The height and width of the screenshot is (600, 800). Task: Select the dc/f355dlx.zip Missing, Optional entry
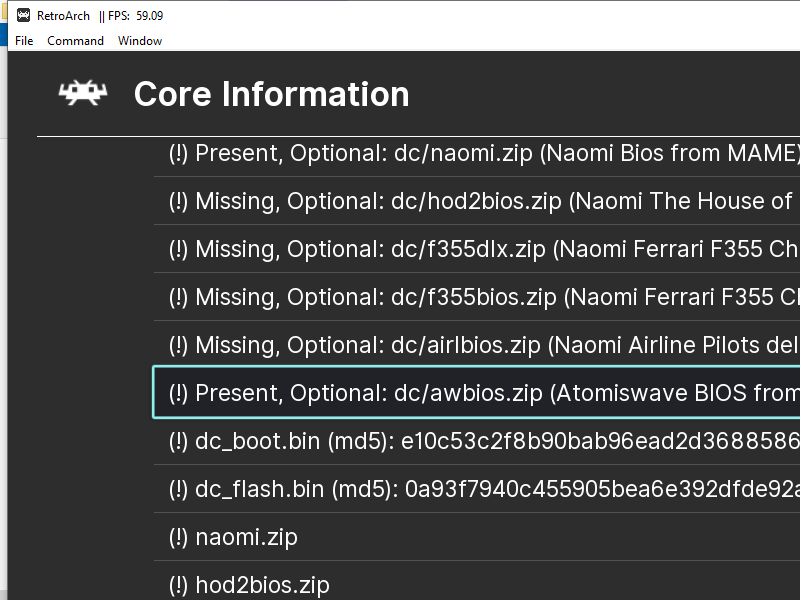[477, 249]
